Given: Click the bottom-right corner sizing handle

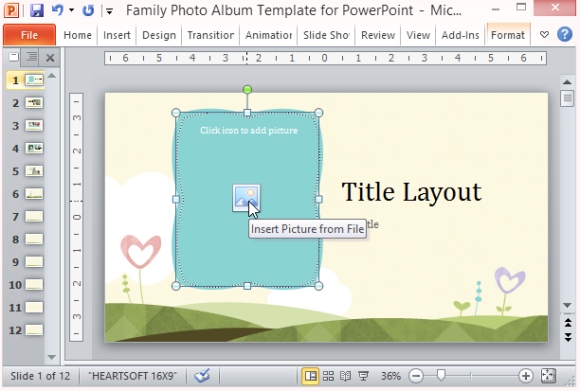Looking at the screenshot, I should [x=318, y=286].
